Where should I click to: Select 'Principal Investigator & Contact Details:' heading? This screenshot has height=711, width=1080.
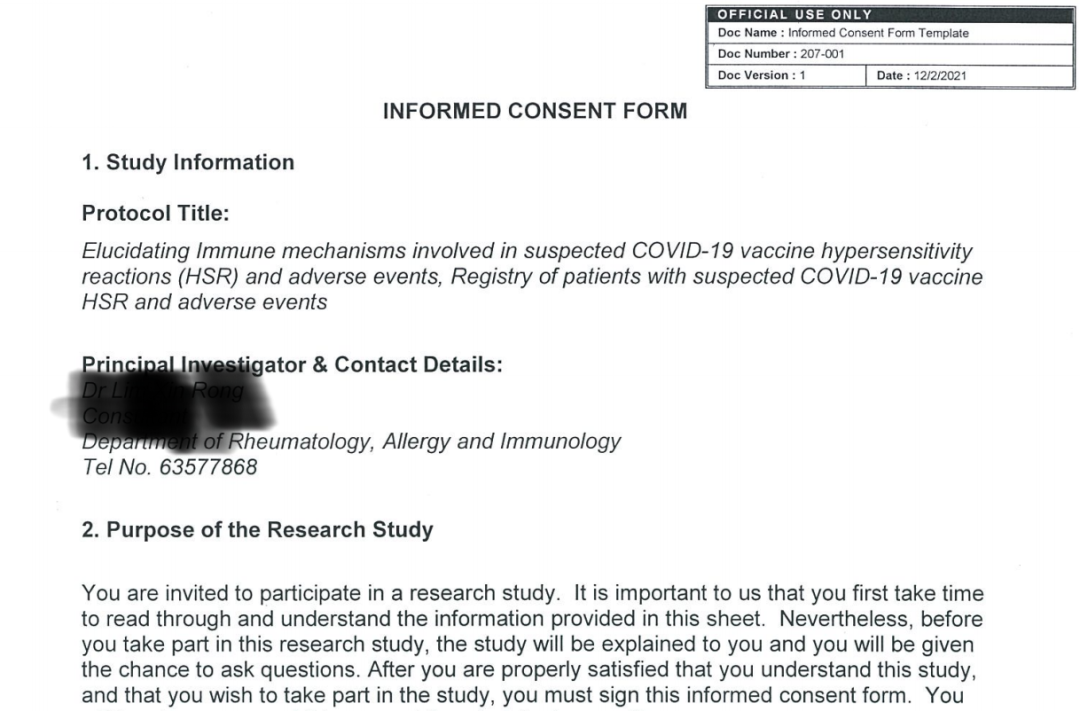pos(292,364)
